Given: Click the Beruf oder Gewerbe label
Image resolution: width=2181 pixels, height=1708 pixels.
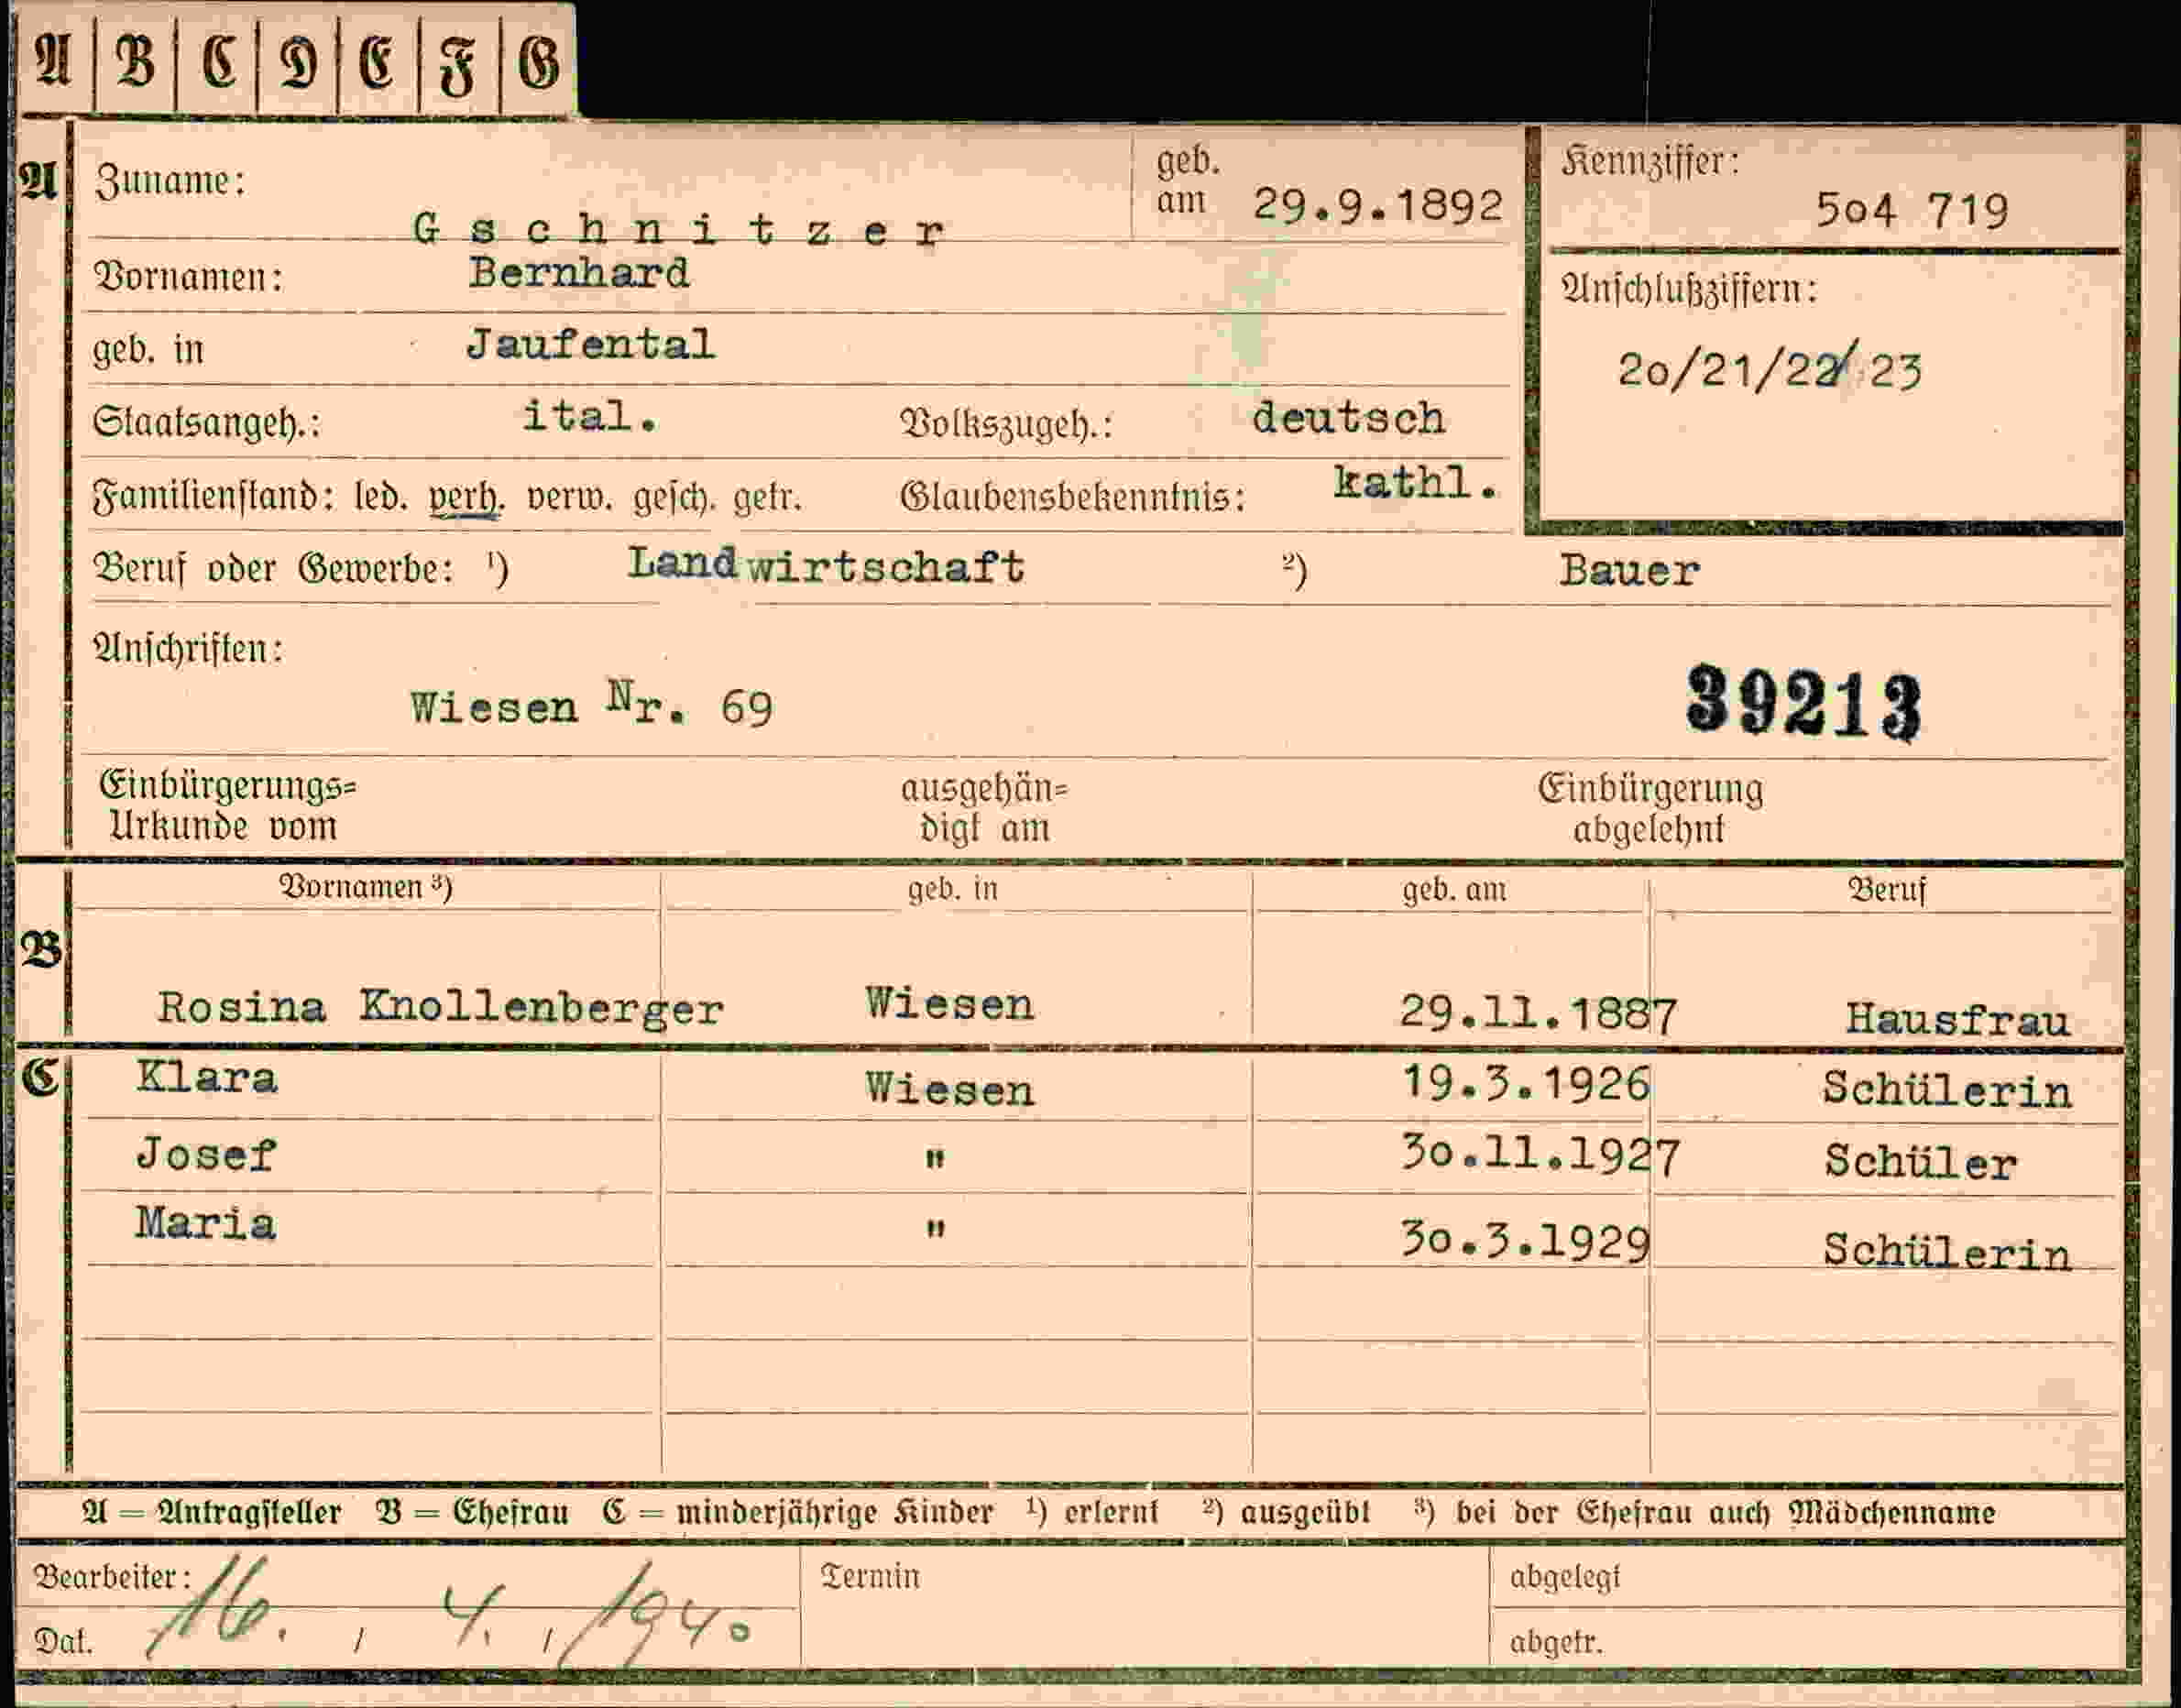Looking at the screenshot, I should click(273, 569).
